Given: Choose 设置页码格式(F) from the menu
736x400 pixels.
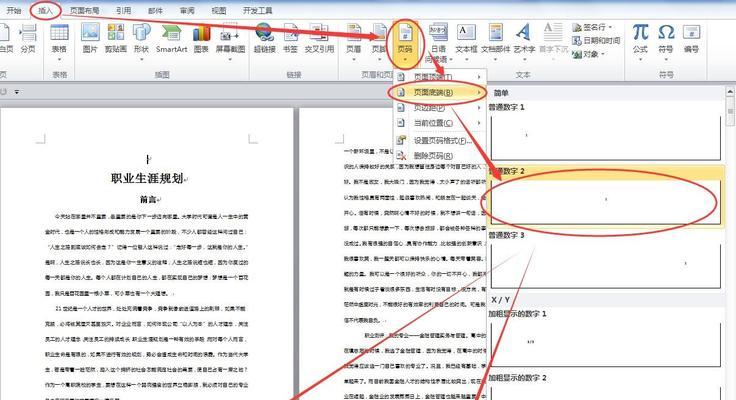Looking at the screenshot, I should 439,140.
